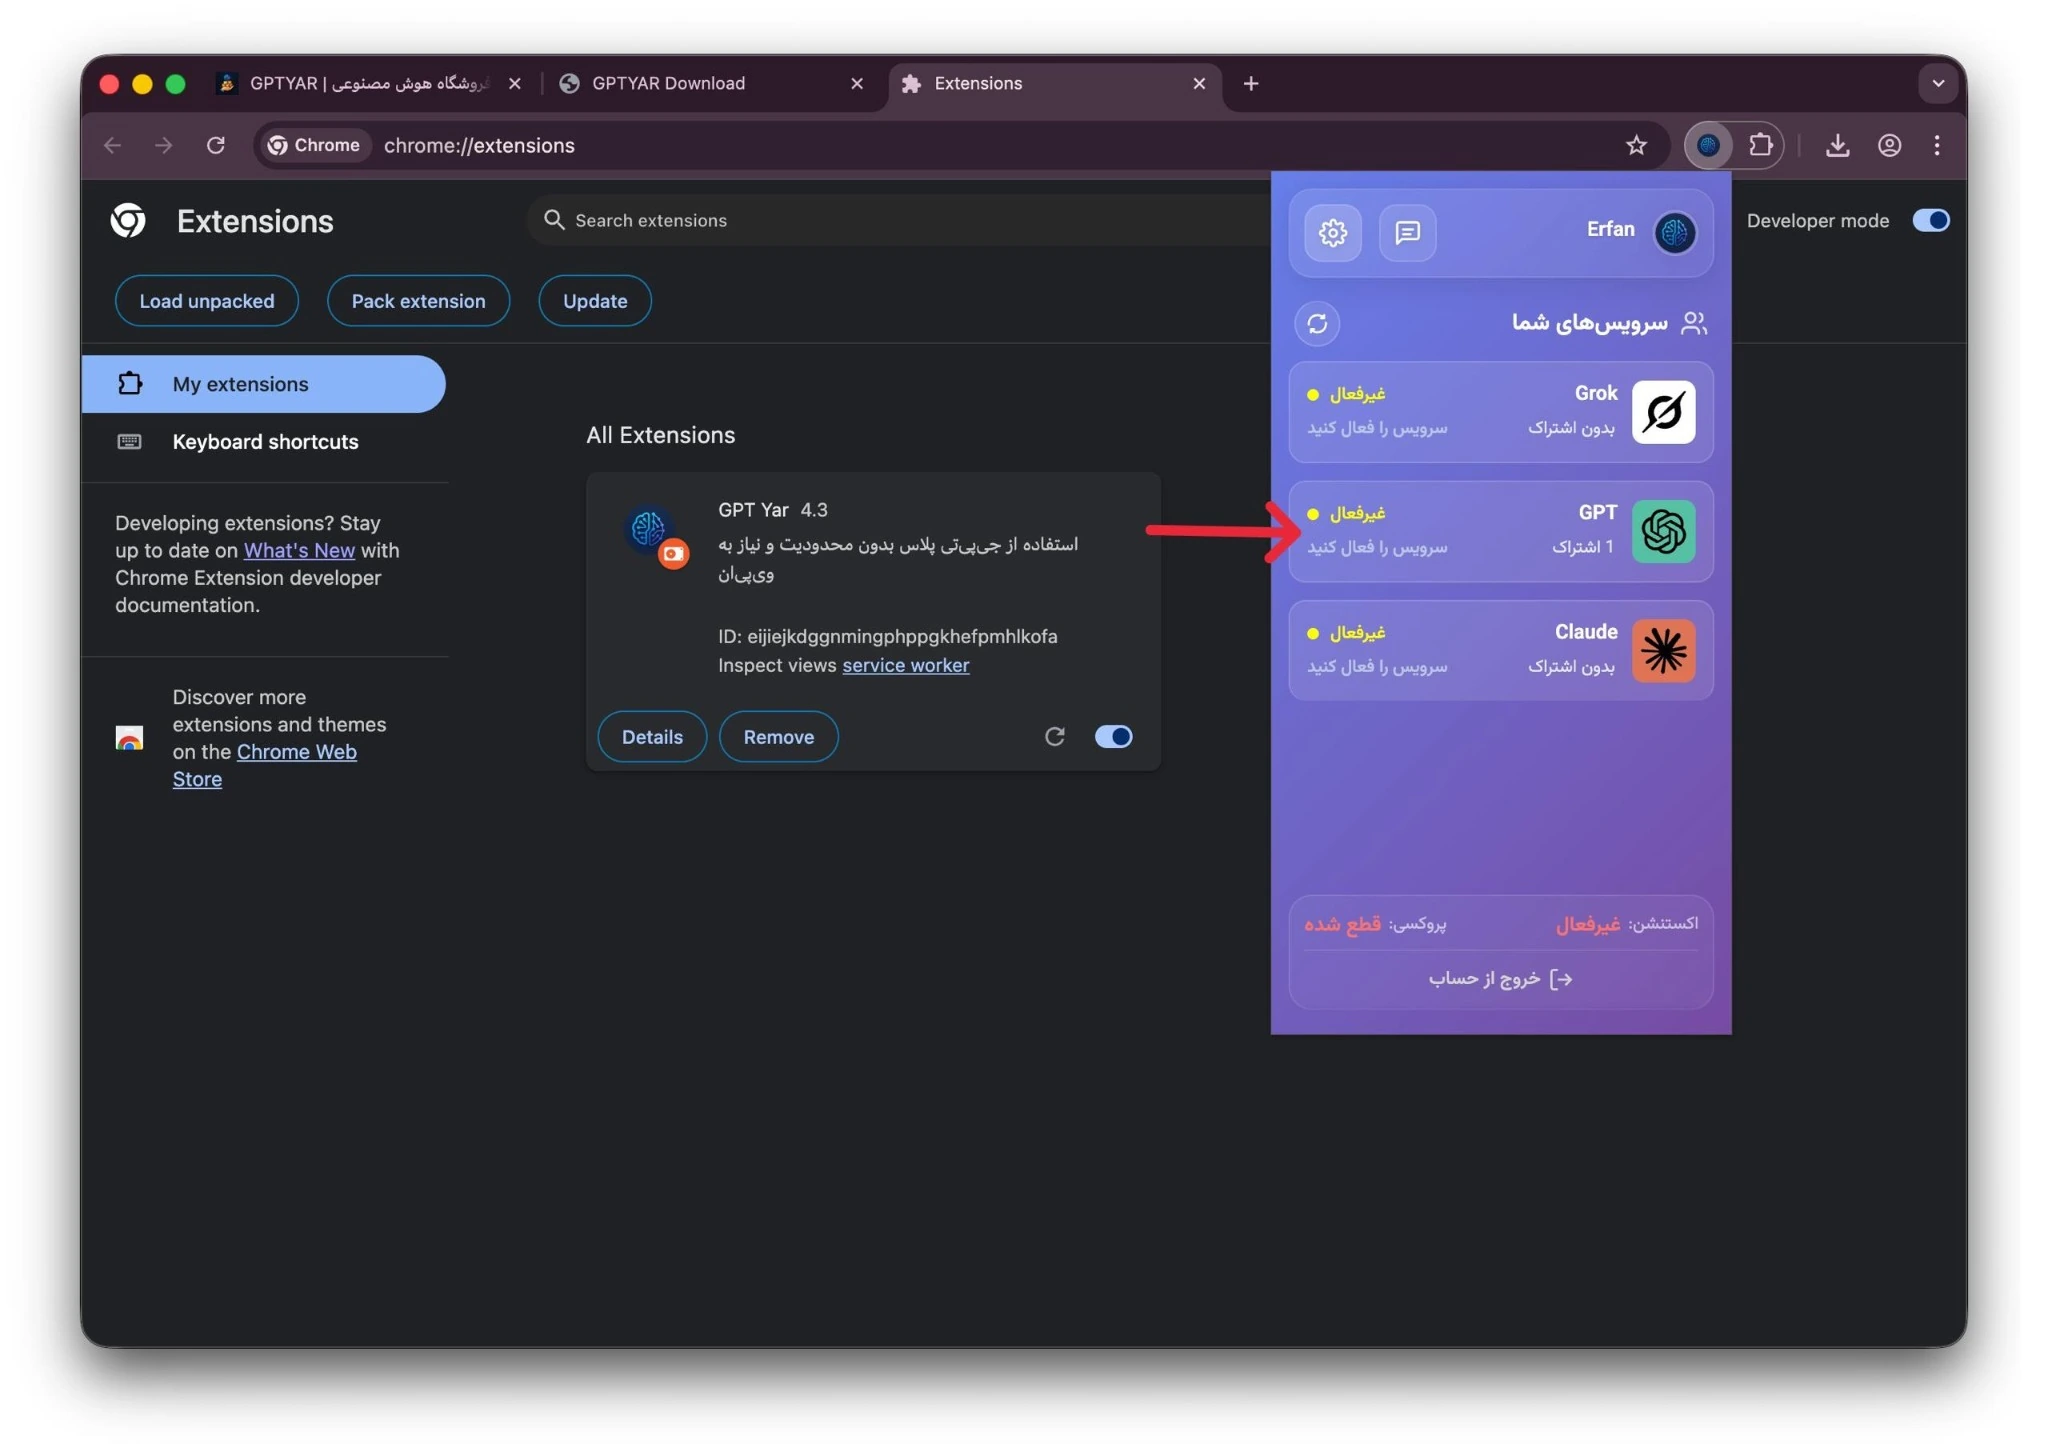Select the Extensions tab
This screenshot has height=1454, width=2048.
(1054, 83)
